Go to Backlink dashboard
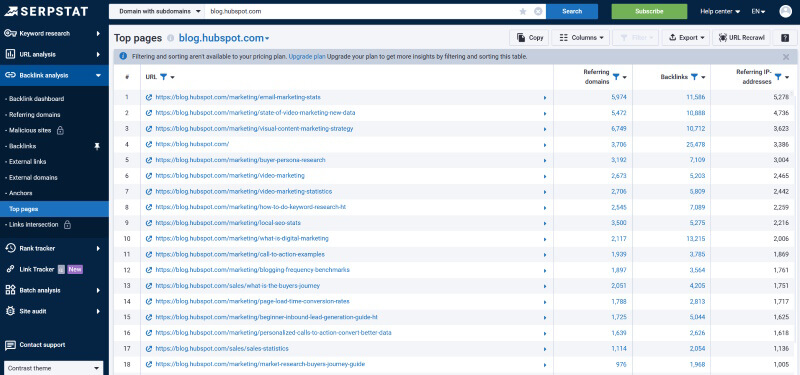 pos(36,99)
